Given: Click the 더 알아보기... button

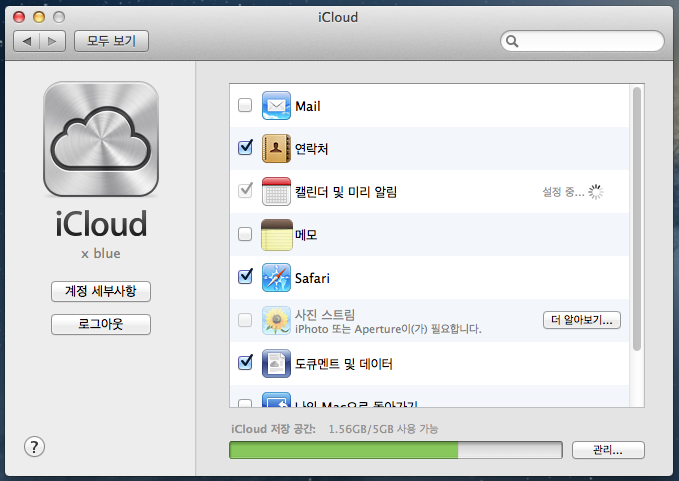Looking at the screenshot, I should (x=582, y=320).
